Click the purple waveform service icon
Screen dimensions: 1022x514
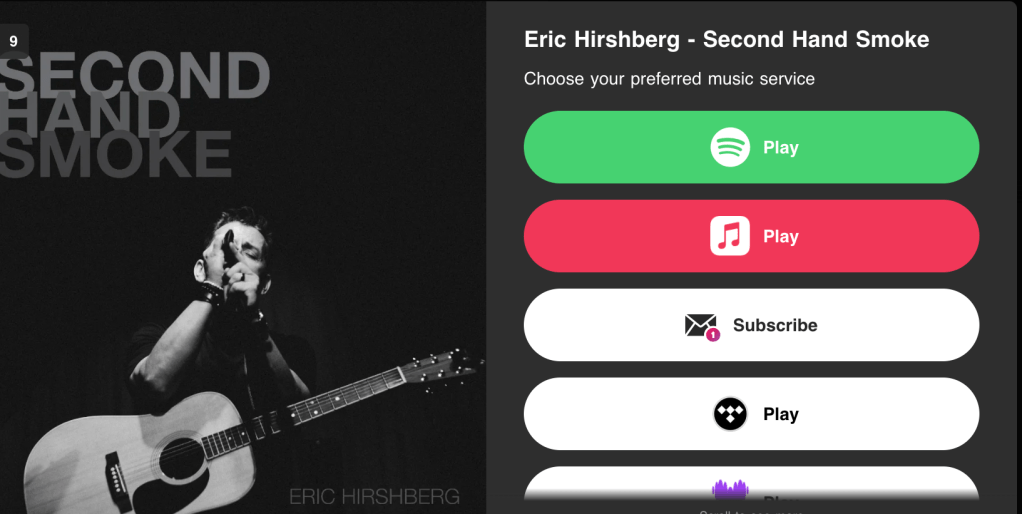click(730, 491)
